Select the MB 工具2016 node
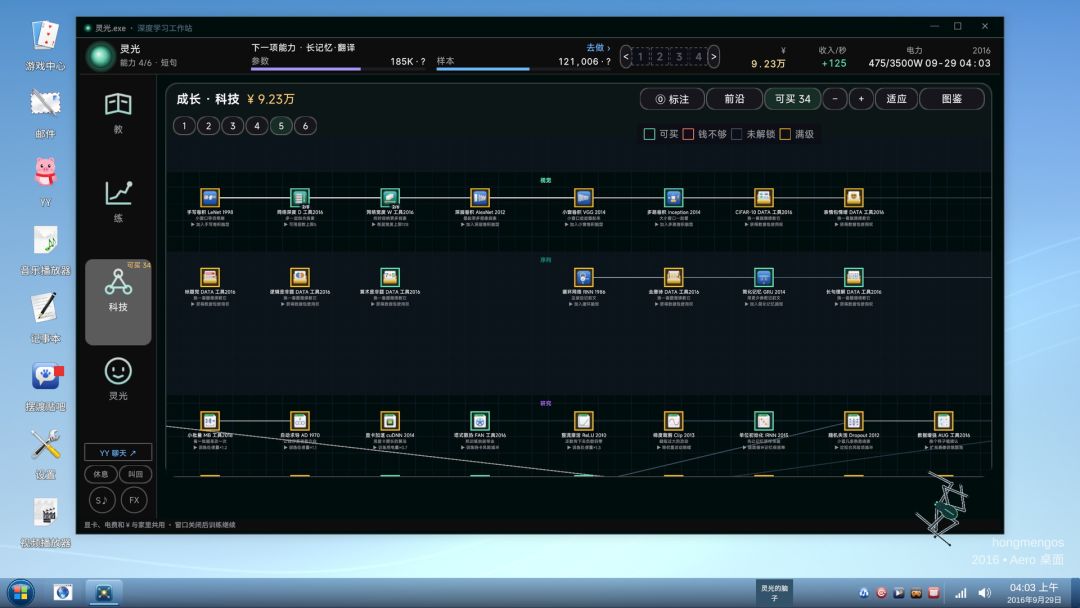Screen dimensions: 1080x608 [210, 421]
